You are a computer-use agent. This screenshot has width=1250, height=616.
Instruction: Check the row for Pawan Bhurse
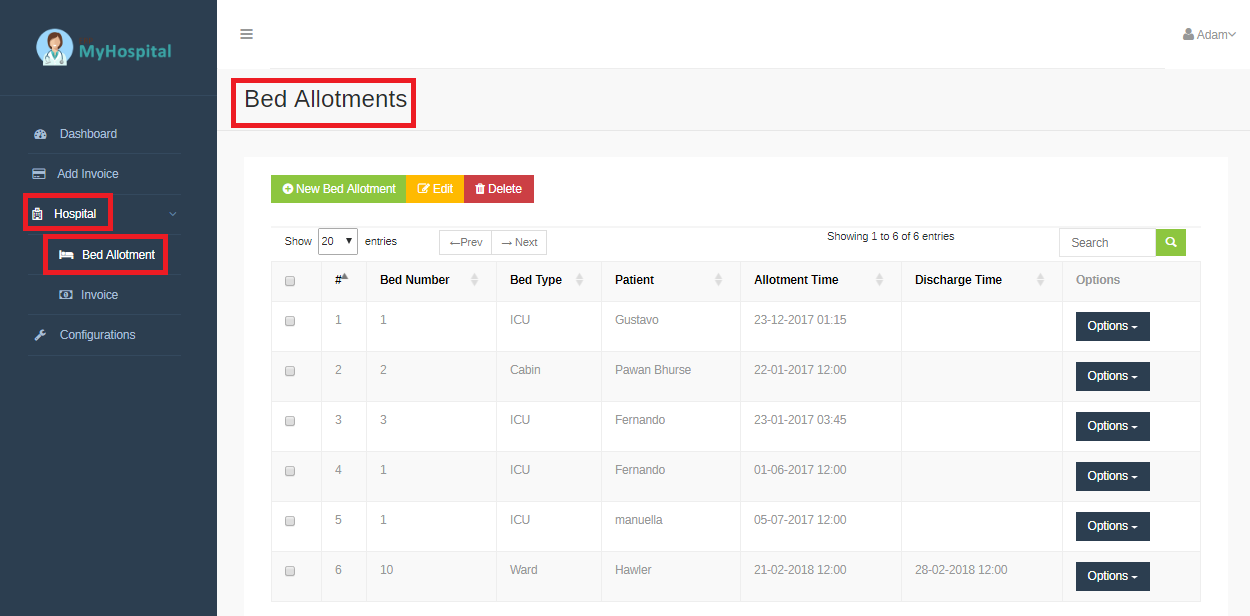pos(290,371)
